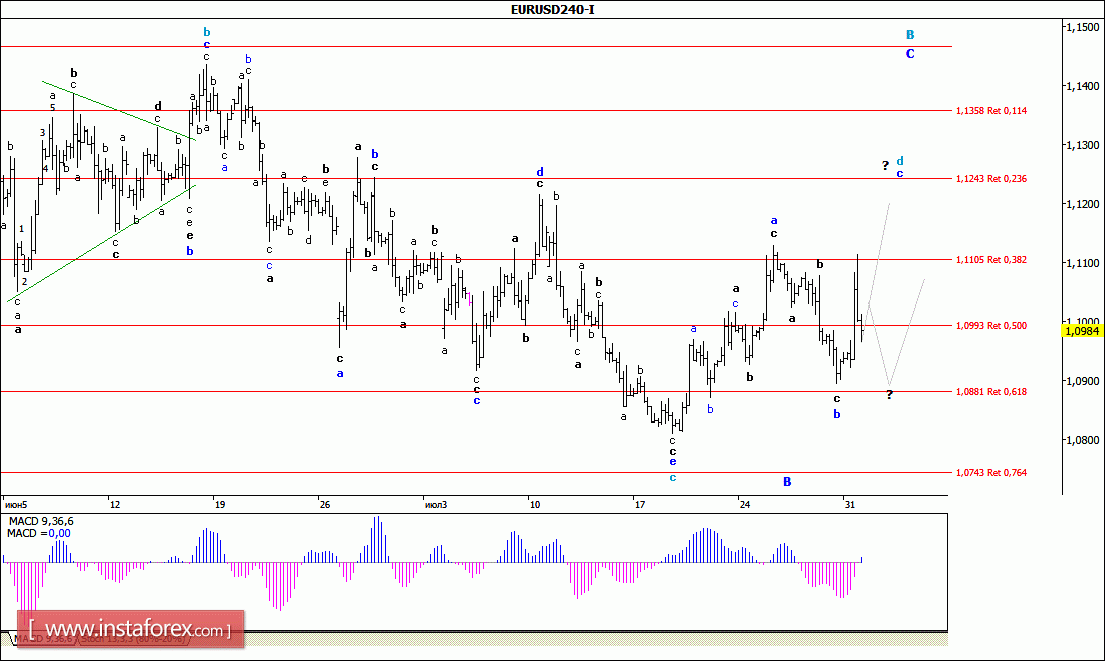This screenshot has height=661, width=1105.
Task: Click the EURUSD240-I chart title
Action: click(x=551, y=10)
